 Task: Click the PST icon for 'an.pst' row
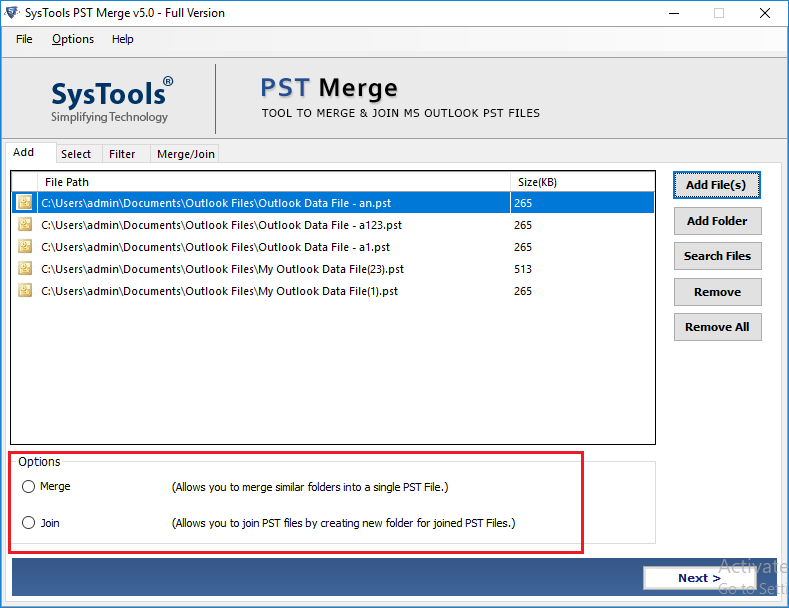[x=25, y=202]
